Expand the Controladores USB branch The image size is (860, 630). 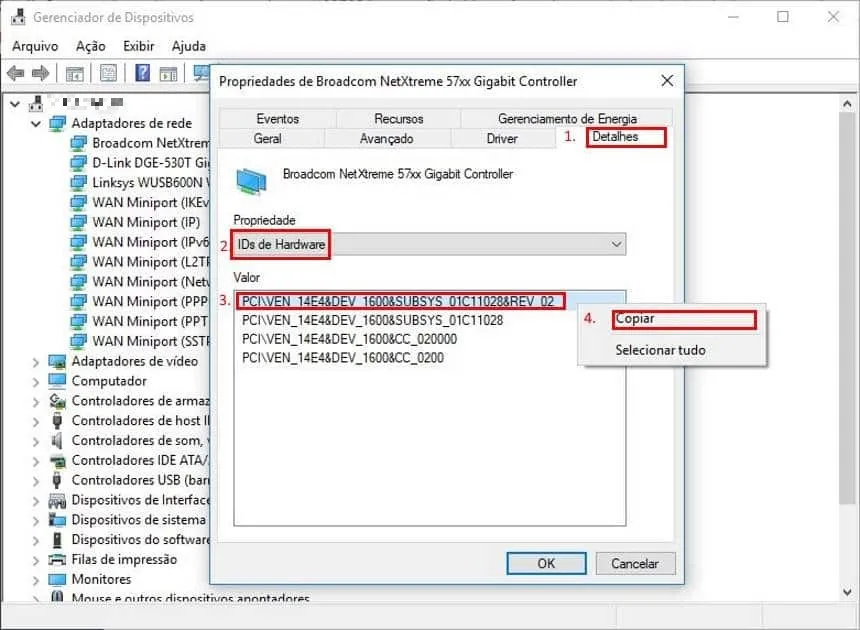click(x=36, y=481)
